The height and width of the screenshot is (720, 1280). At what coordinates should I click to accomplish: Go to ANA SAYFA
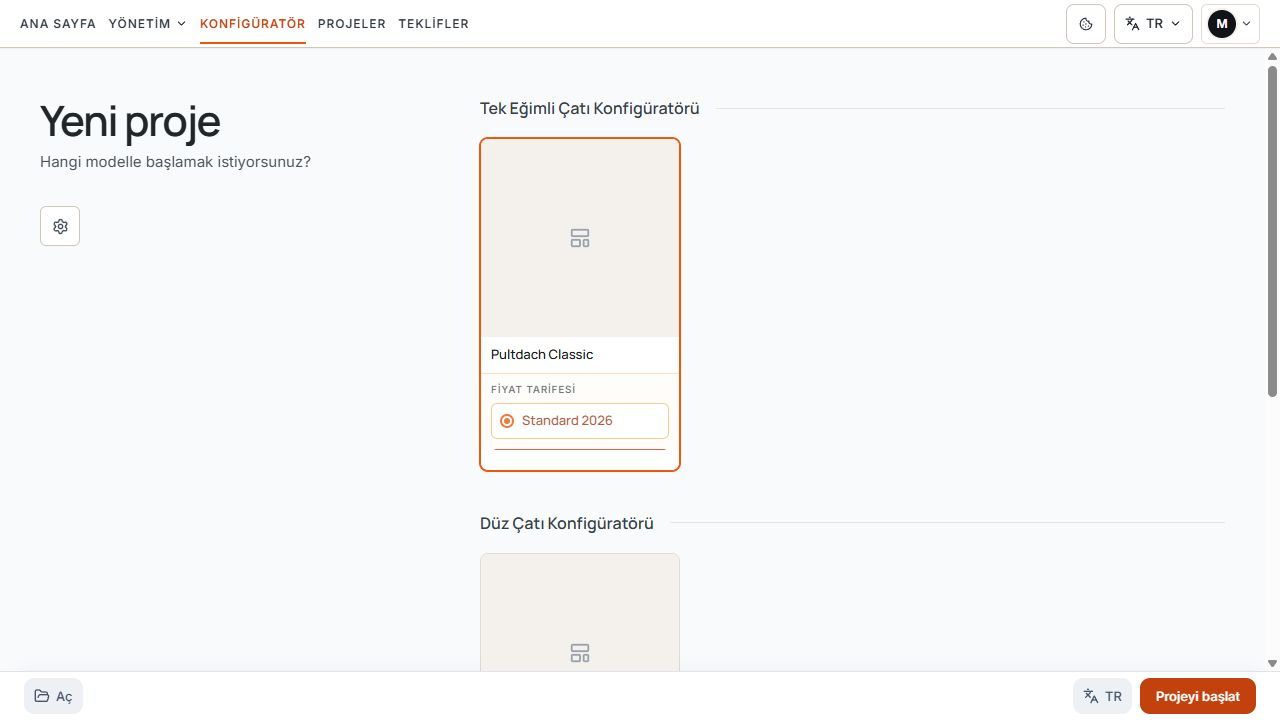click(58, 24)
